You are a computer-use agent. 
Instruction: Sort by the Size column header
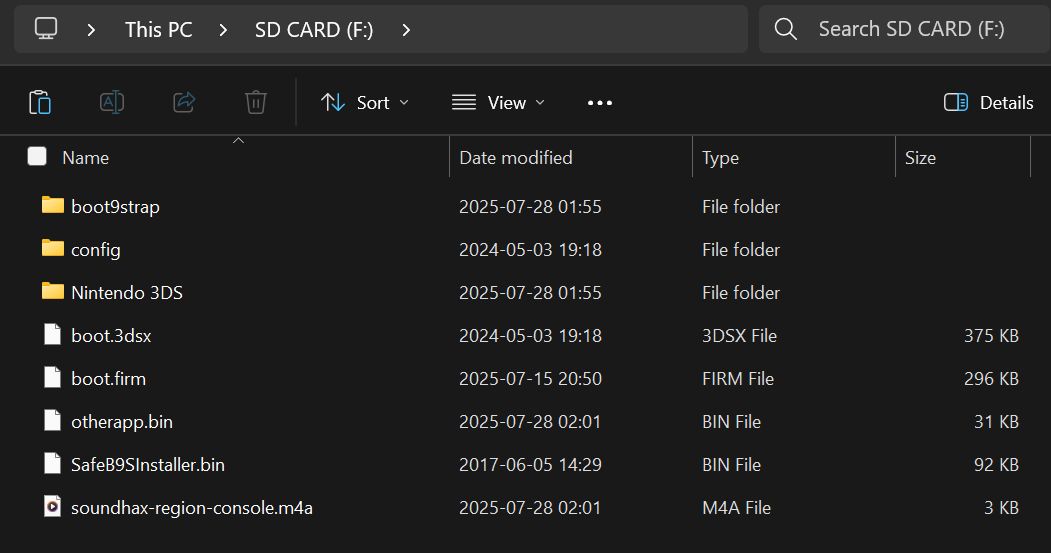[x=920, y=158]
